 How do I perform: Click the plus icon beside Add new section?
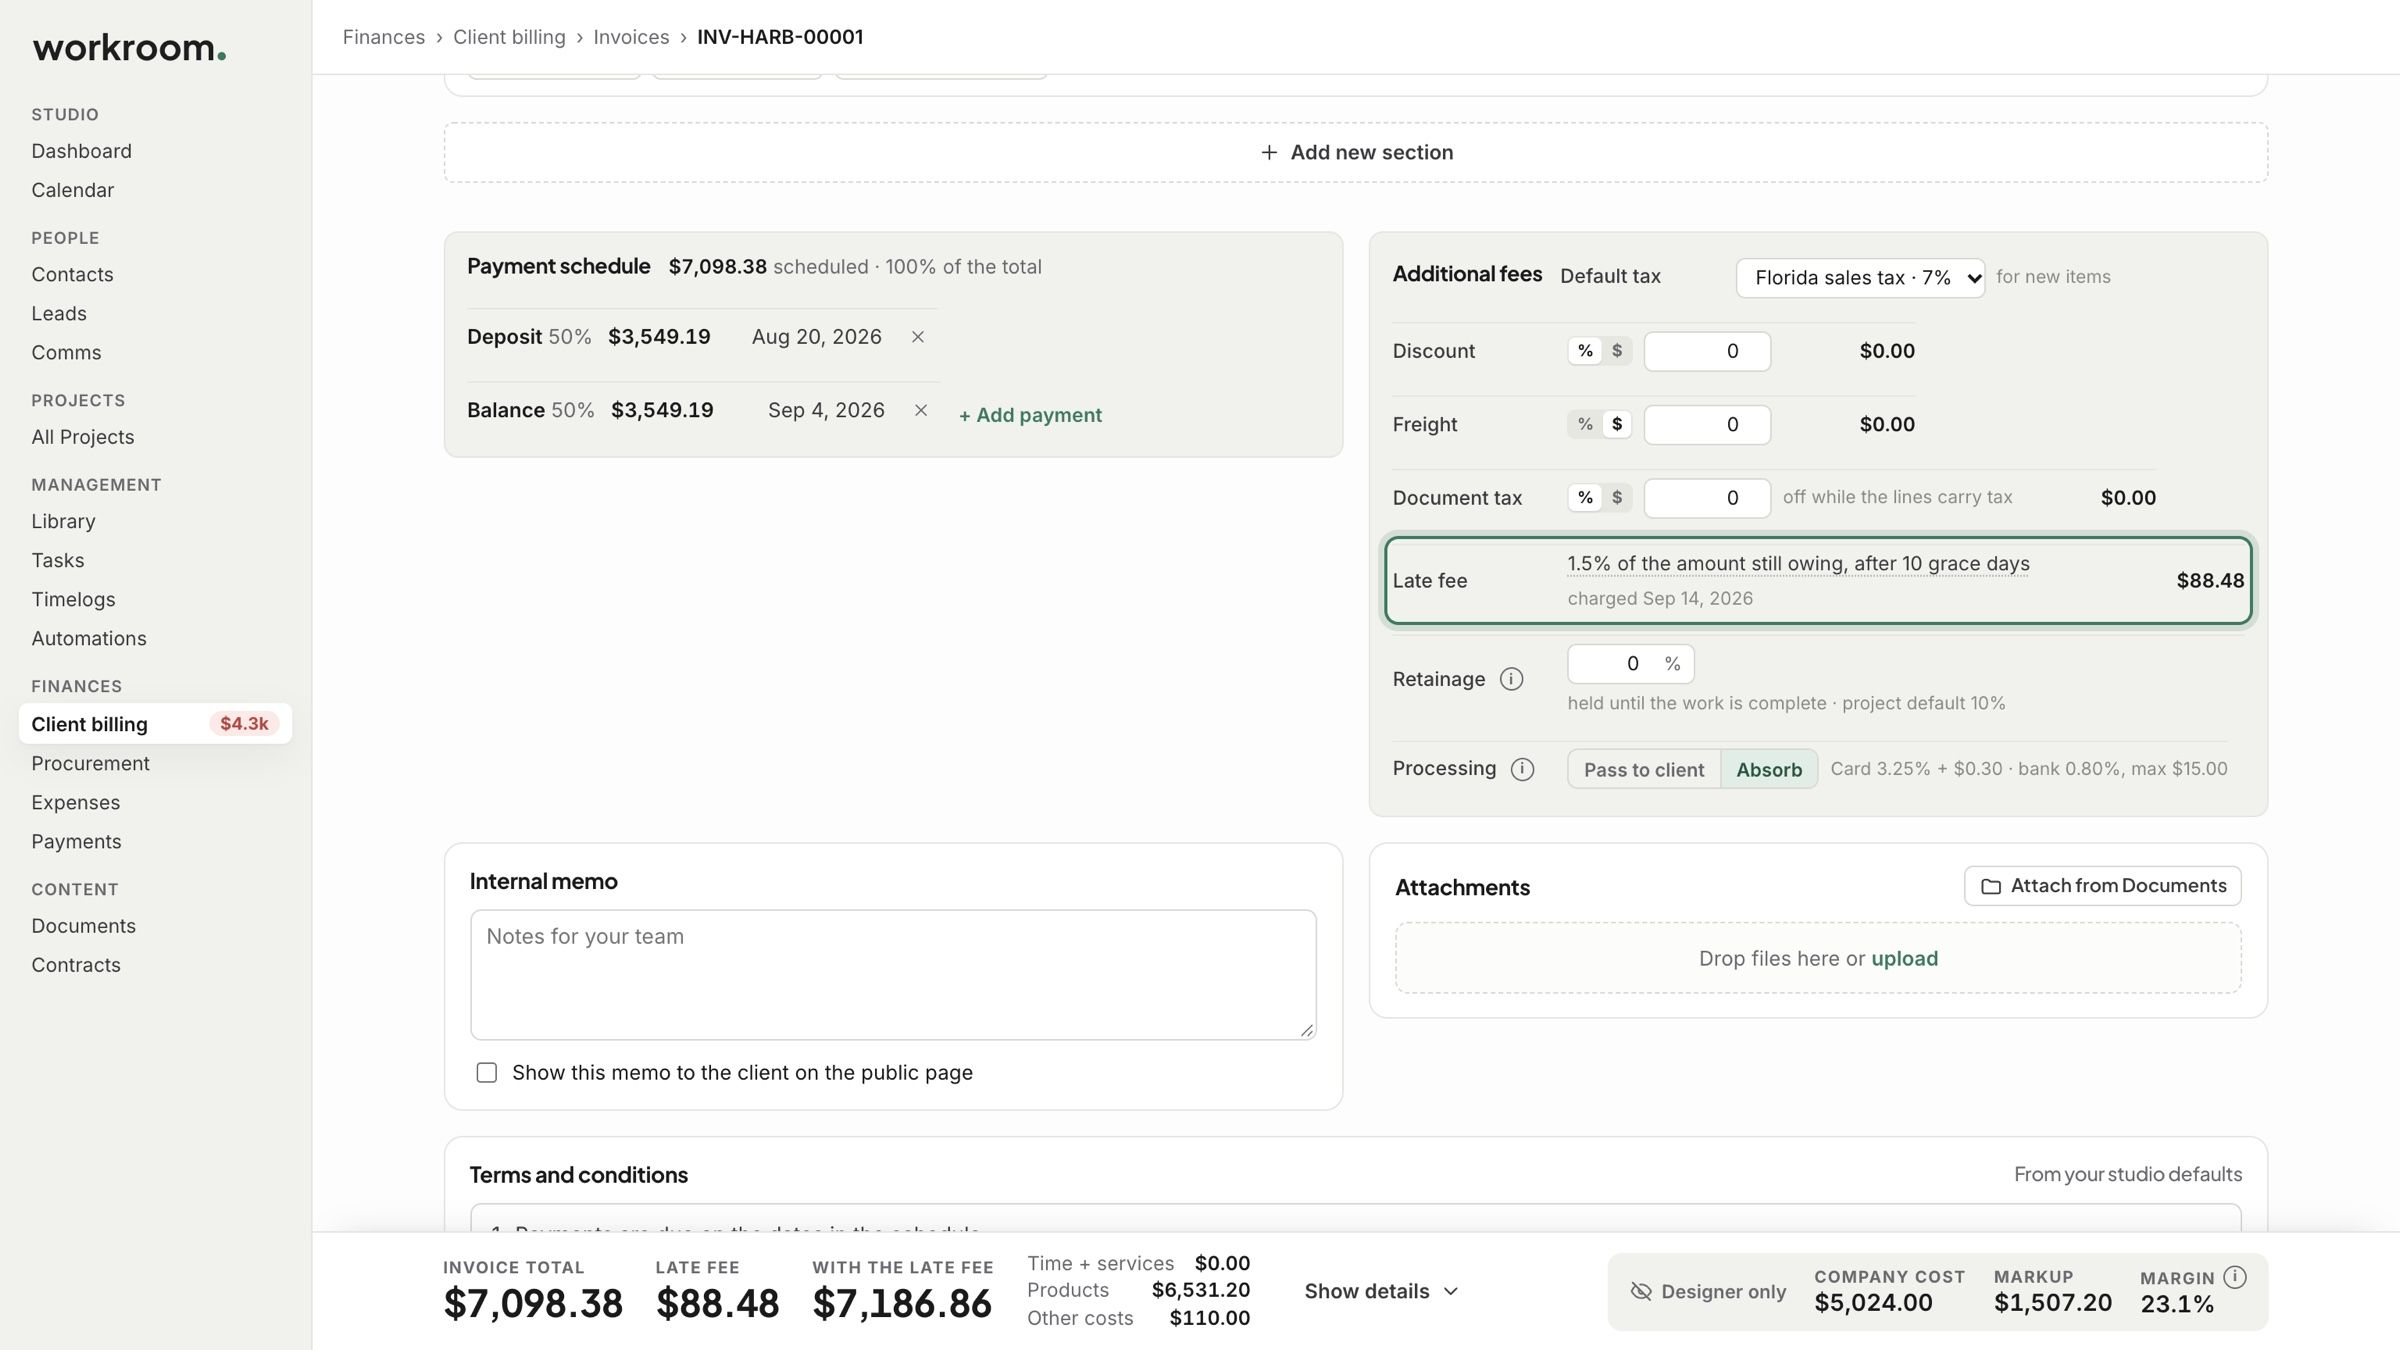(1269, 152)
